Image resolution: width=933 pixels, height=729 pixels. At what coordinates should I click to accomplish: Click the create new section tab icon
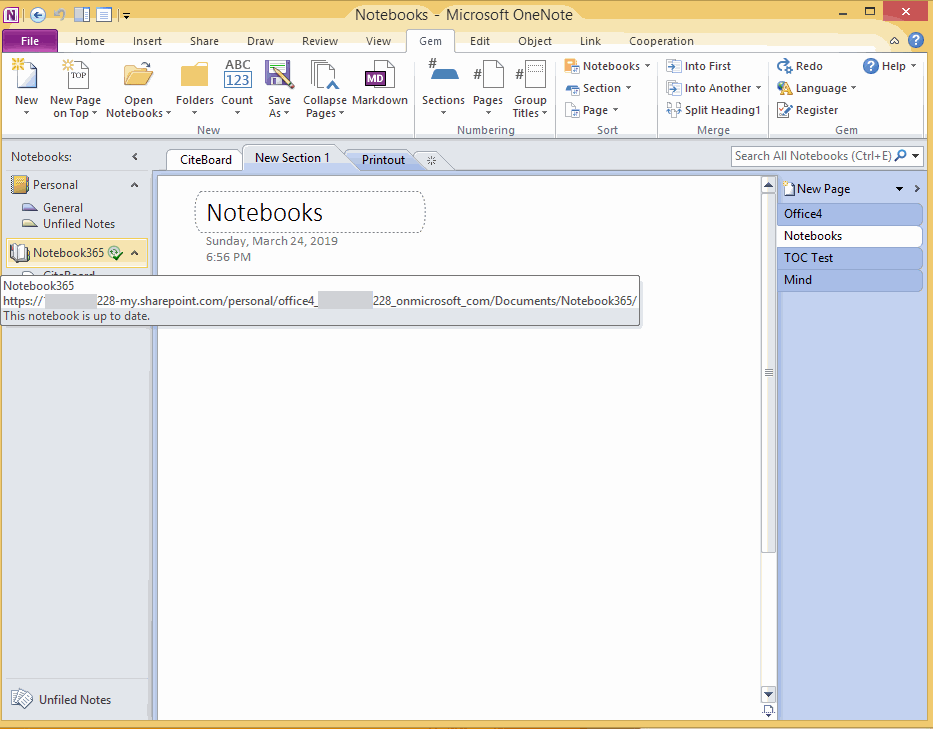click(431, 160)
